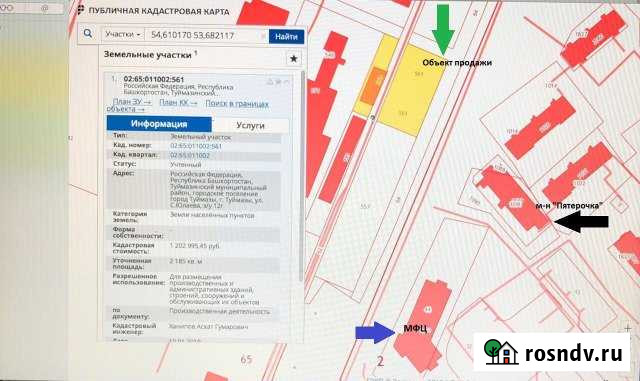Open the План КК link

pos(178,102)
